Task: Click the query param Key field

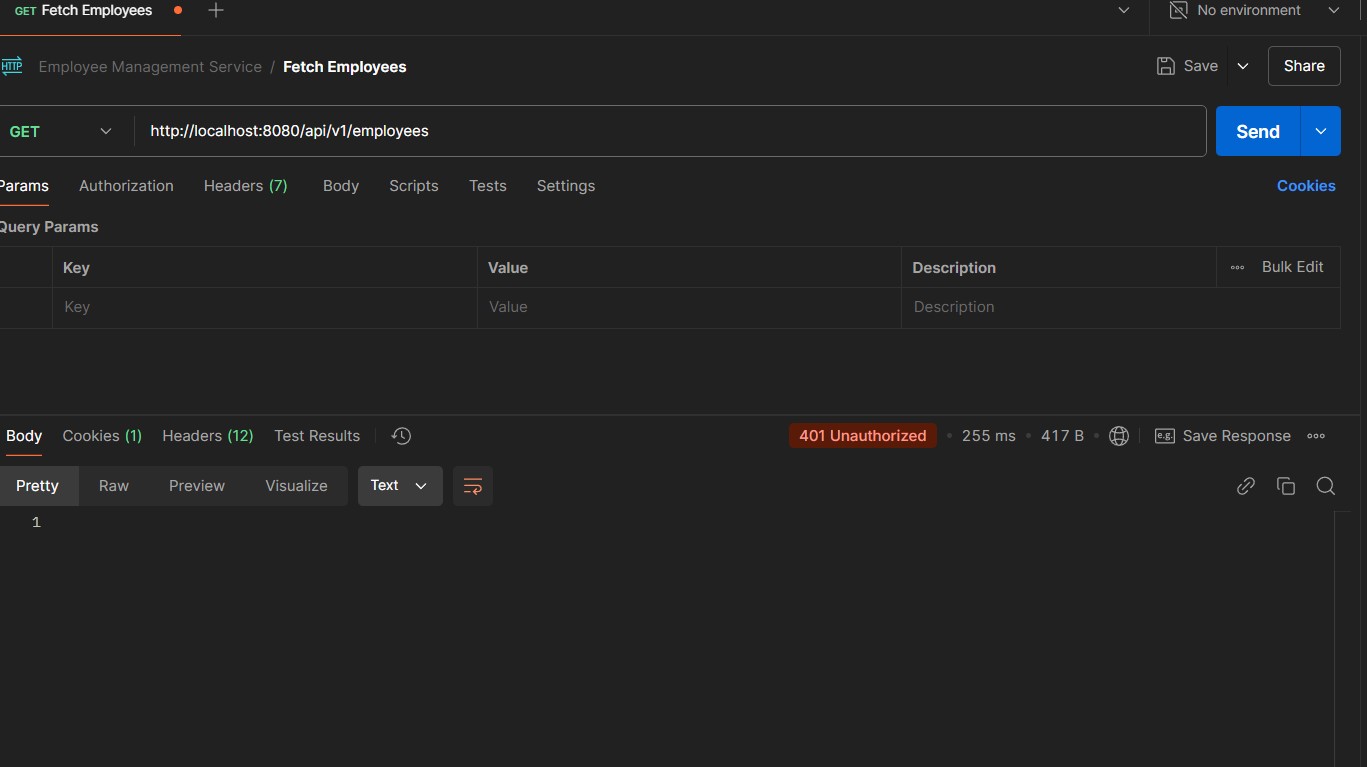Action: coord(264,307)
